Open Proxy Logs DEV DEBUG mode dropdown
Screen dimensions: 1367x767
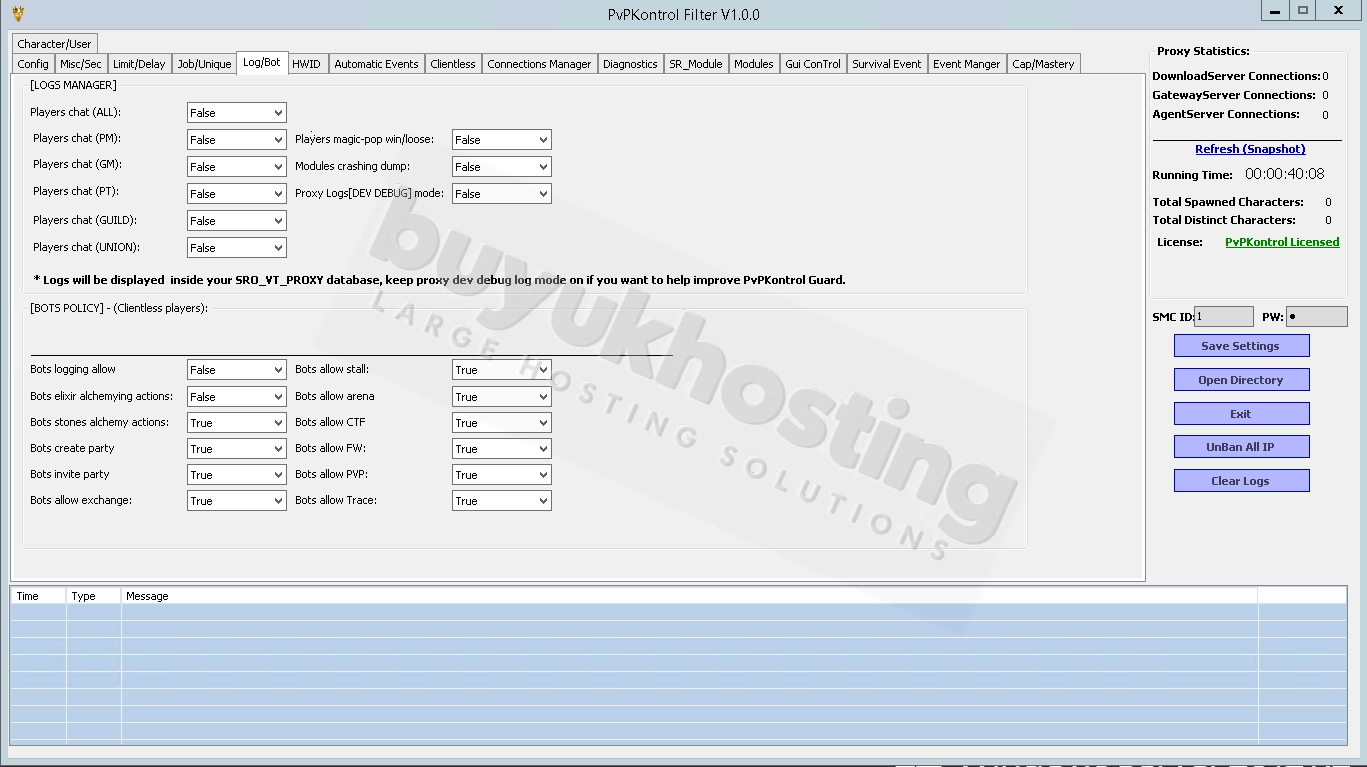pyautogui.click(x=501, y=194)
